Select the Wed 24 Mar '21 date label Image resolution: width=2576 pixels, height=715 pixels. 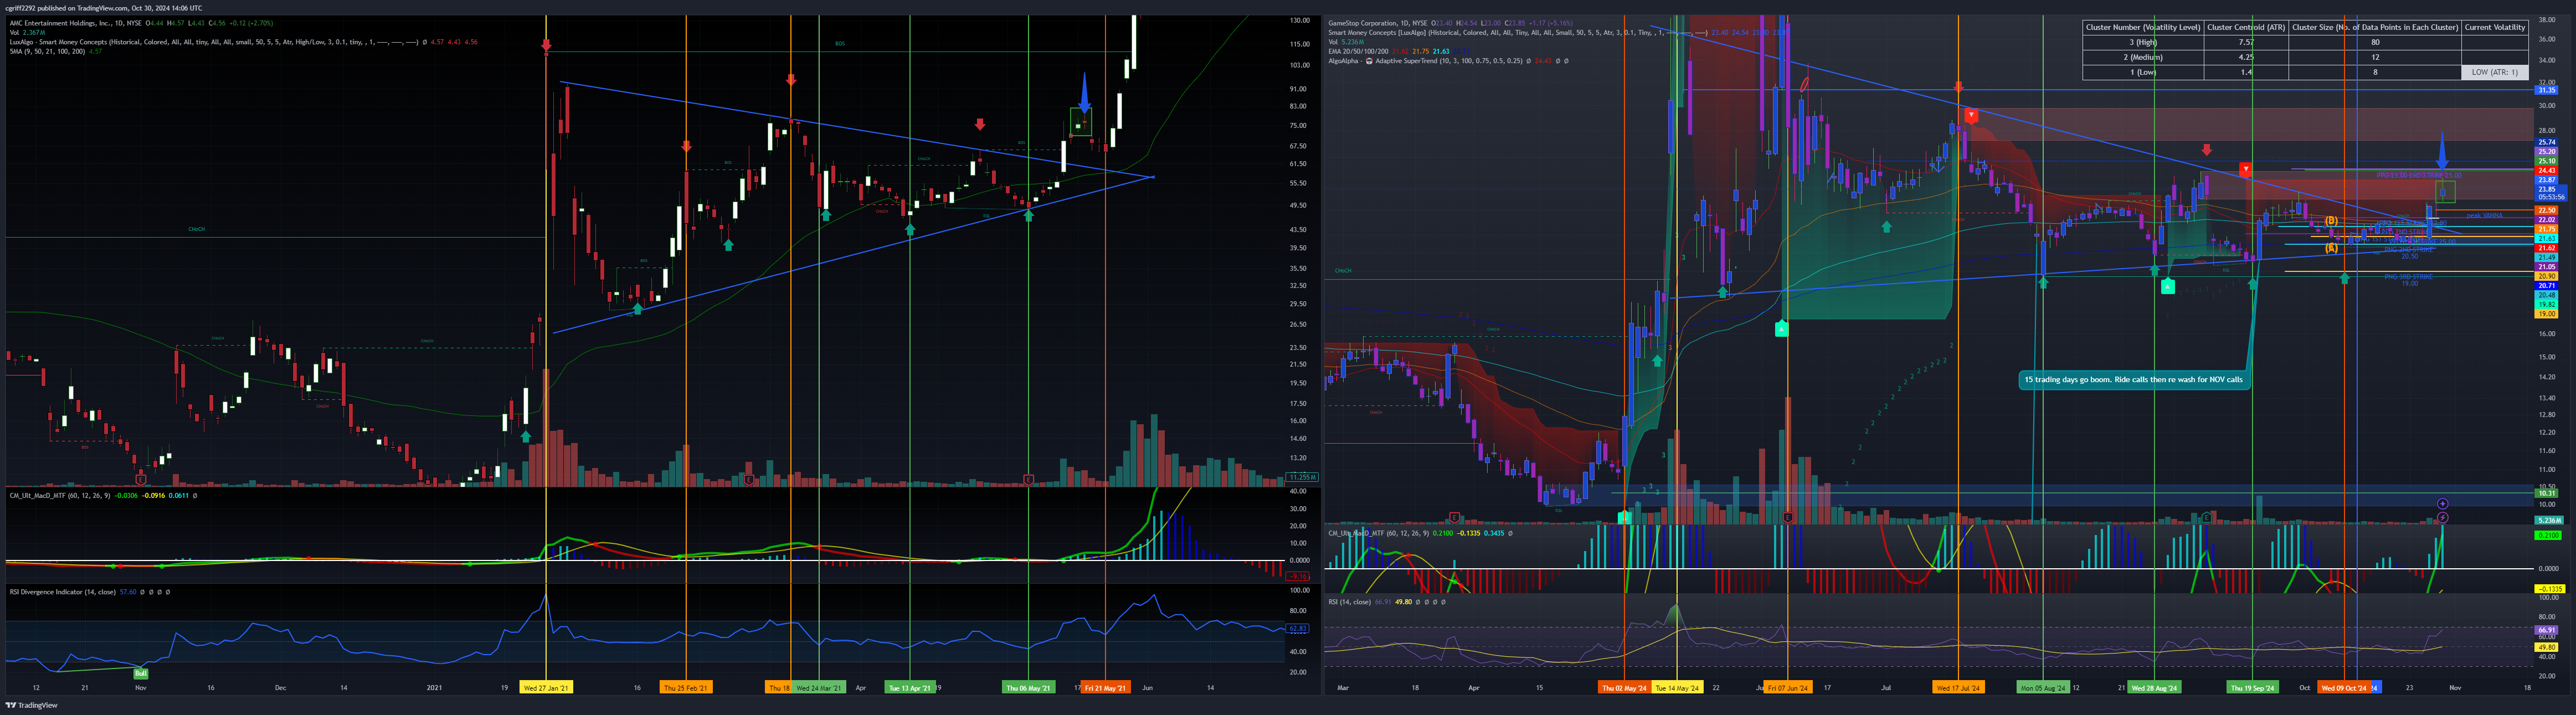pyautogui.click(x=819, y=688)
